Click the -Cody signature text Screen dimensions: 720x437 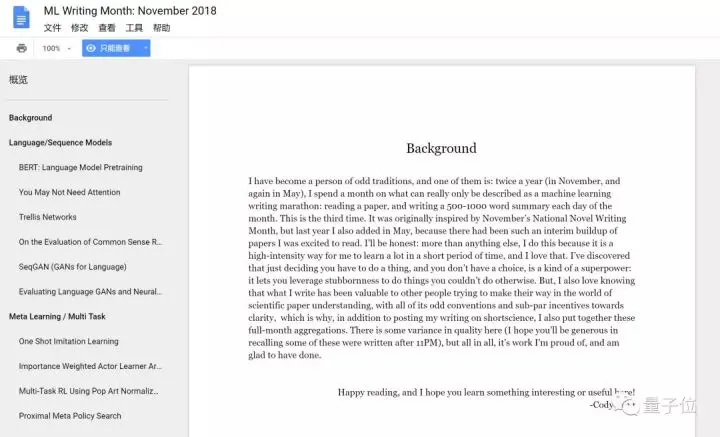pyautogui.click(x=602, y=404)
